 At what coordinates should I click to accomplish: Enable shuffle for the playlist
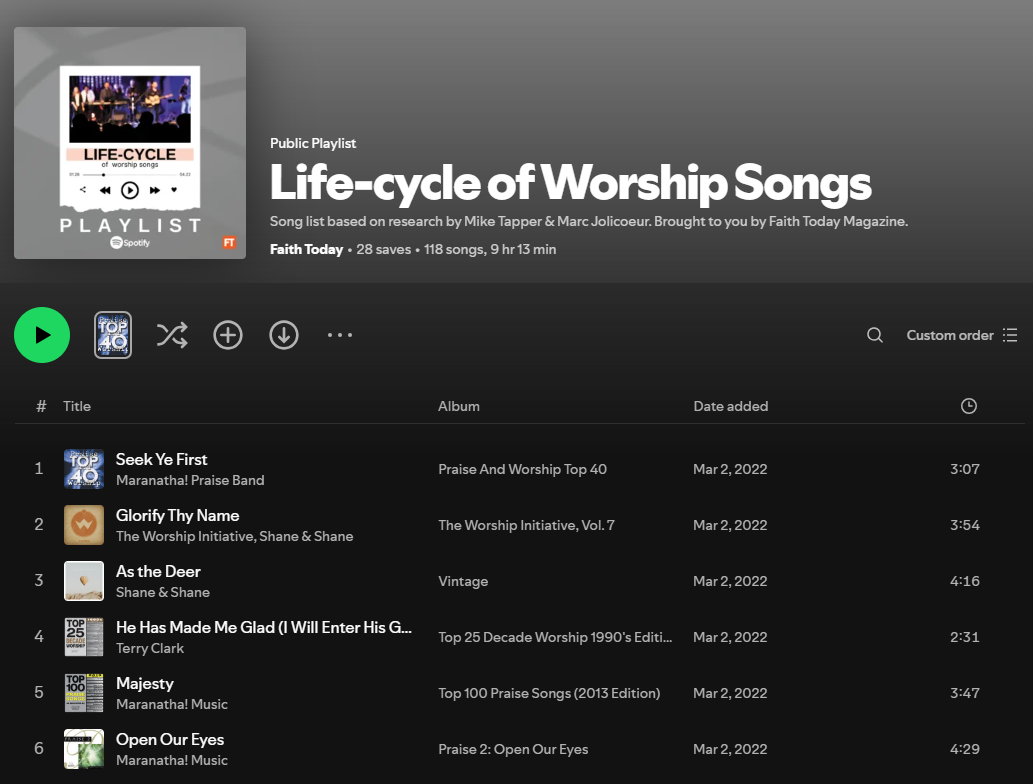[x=172, y=335]
